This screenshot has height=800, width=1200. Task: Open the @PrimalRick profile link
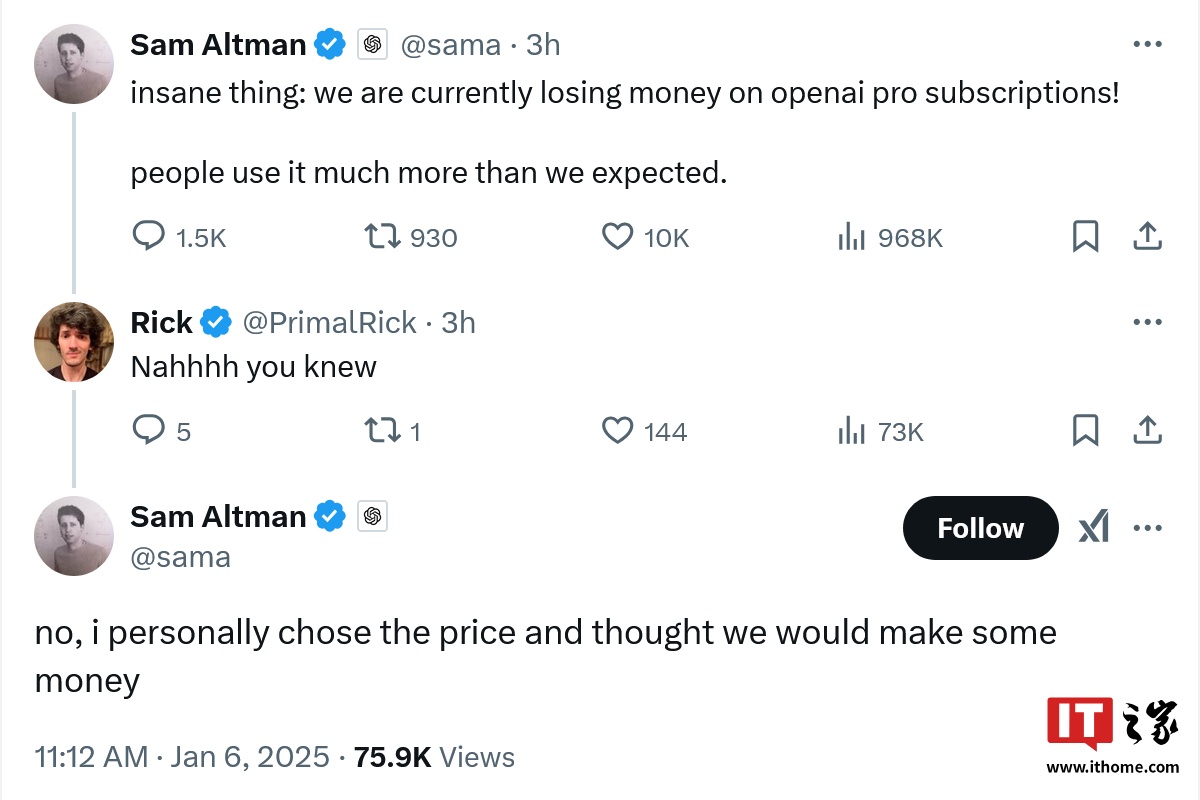[x=330, y=322]
